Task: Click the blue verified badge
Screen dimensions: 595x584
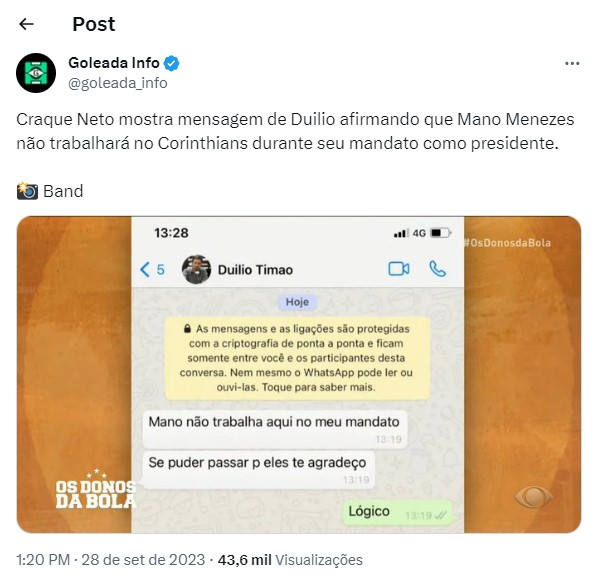Action: (x=172, y=63)
